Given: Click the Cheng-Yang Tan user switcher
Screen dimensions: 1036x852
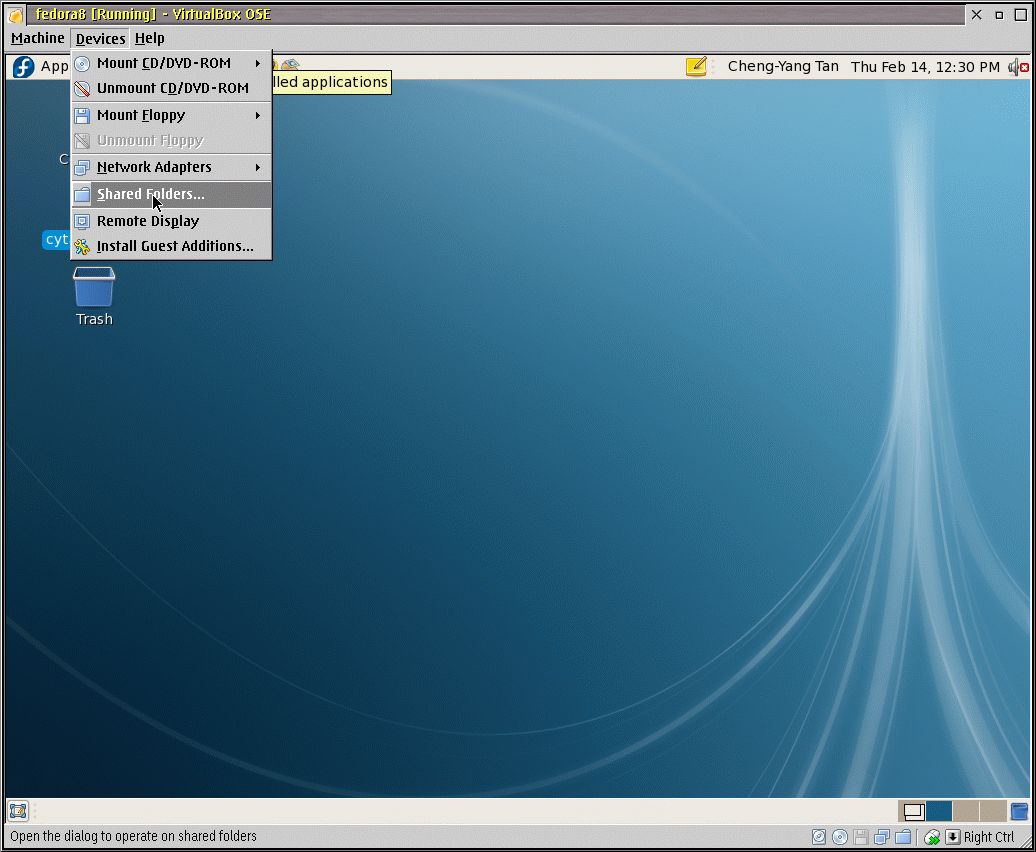Looking at the screenshot, I should [783, 67].
